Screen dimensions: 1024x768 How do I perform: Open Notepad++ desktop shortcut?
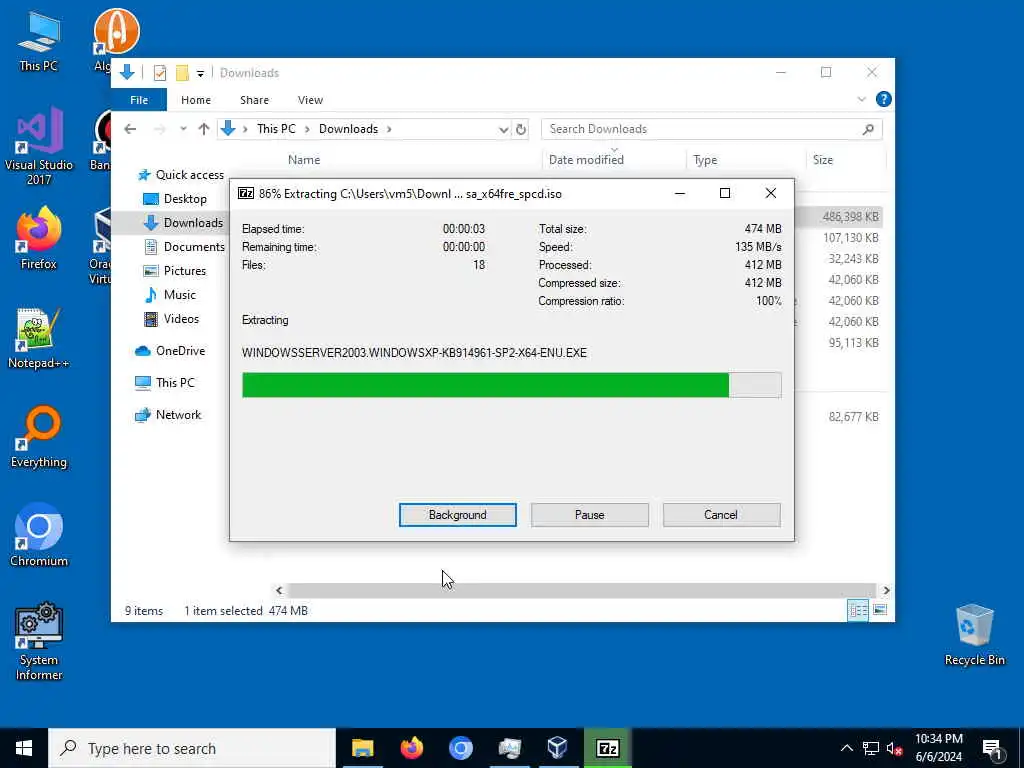[39, 338]
